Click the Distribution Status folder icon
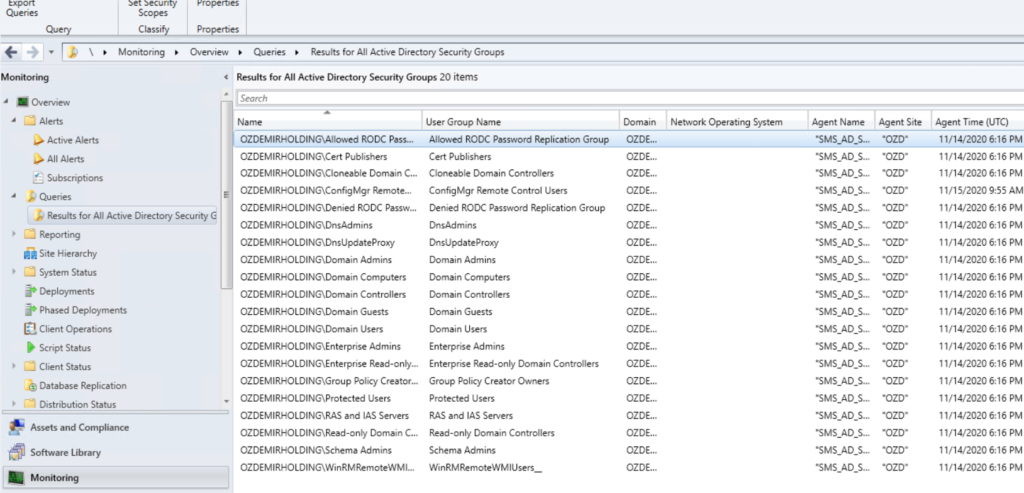This screenshot has height=493, width=1024. [x=30, y=404]
